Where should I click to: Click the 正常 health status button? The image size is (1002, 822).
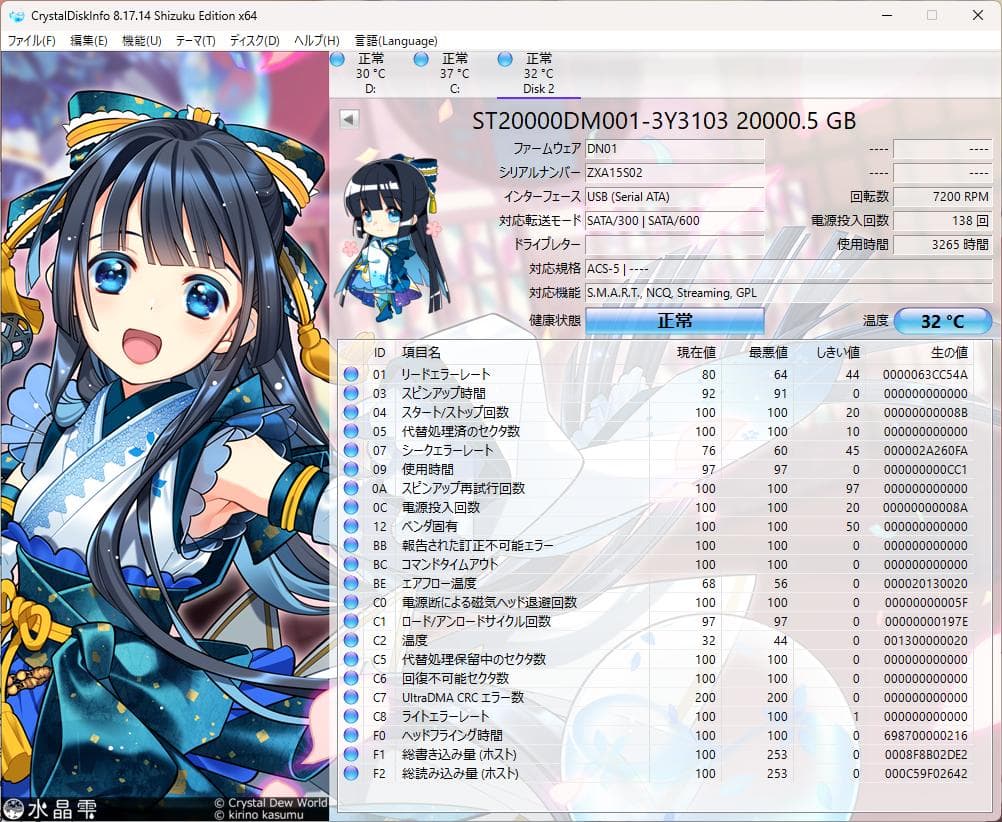pos(674,320)
